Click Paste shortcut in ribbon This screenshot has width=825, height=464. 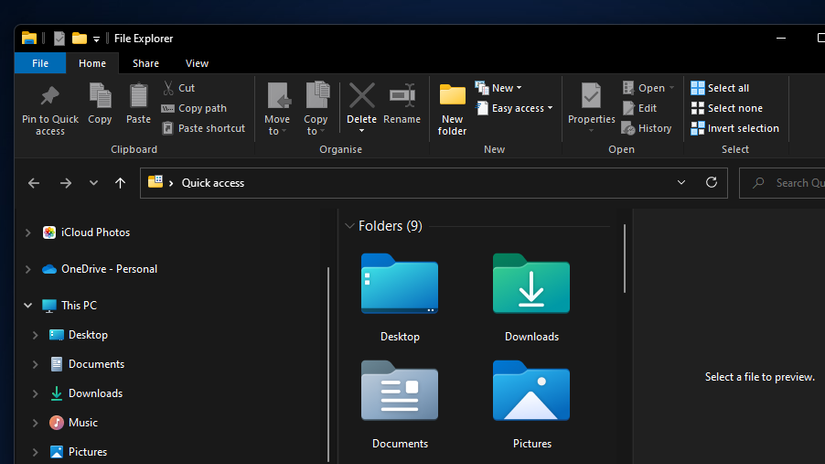204,128
